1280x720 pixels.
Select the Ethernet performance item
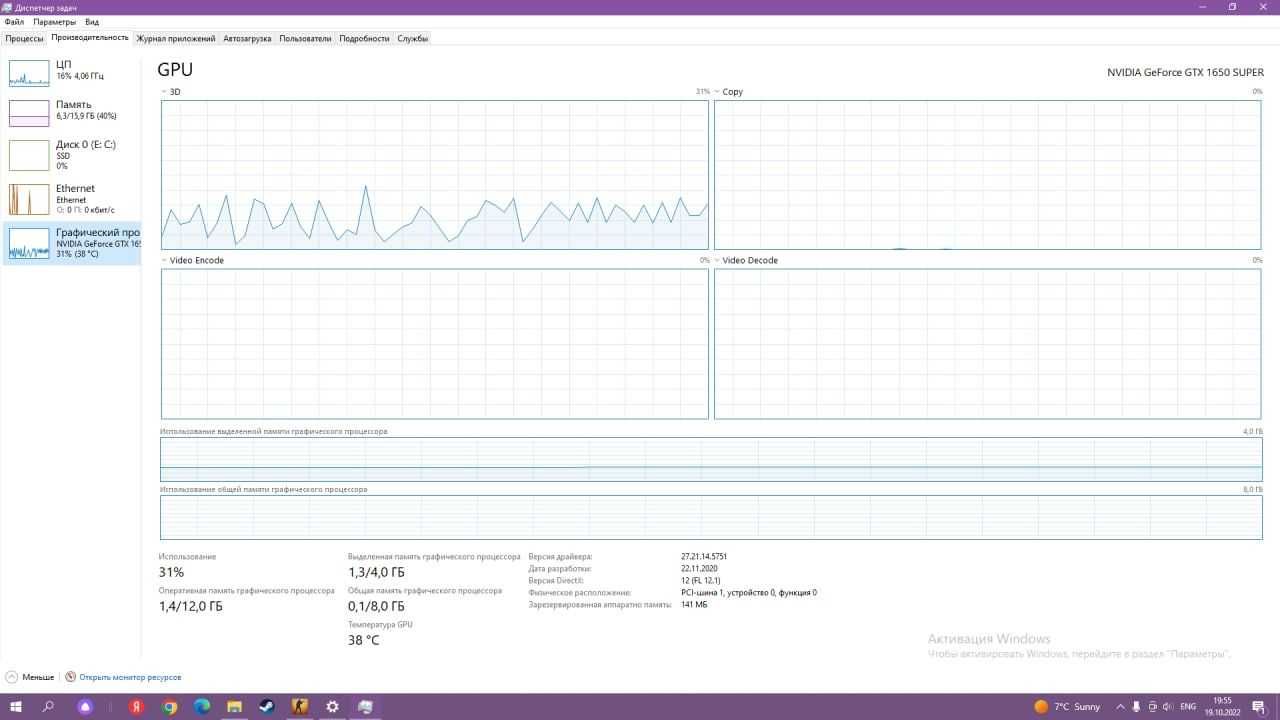tap(72, 198)
